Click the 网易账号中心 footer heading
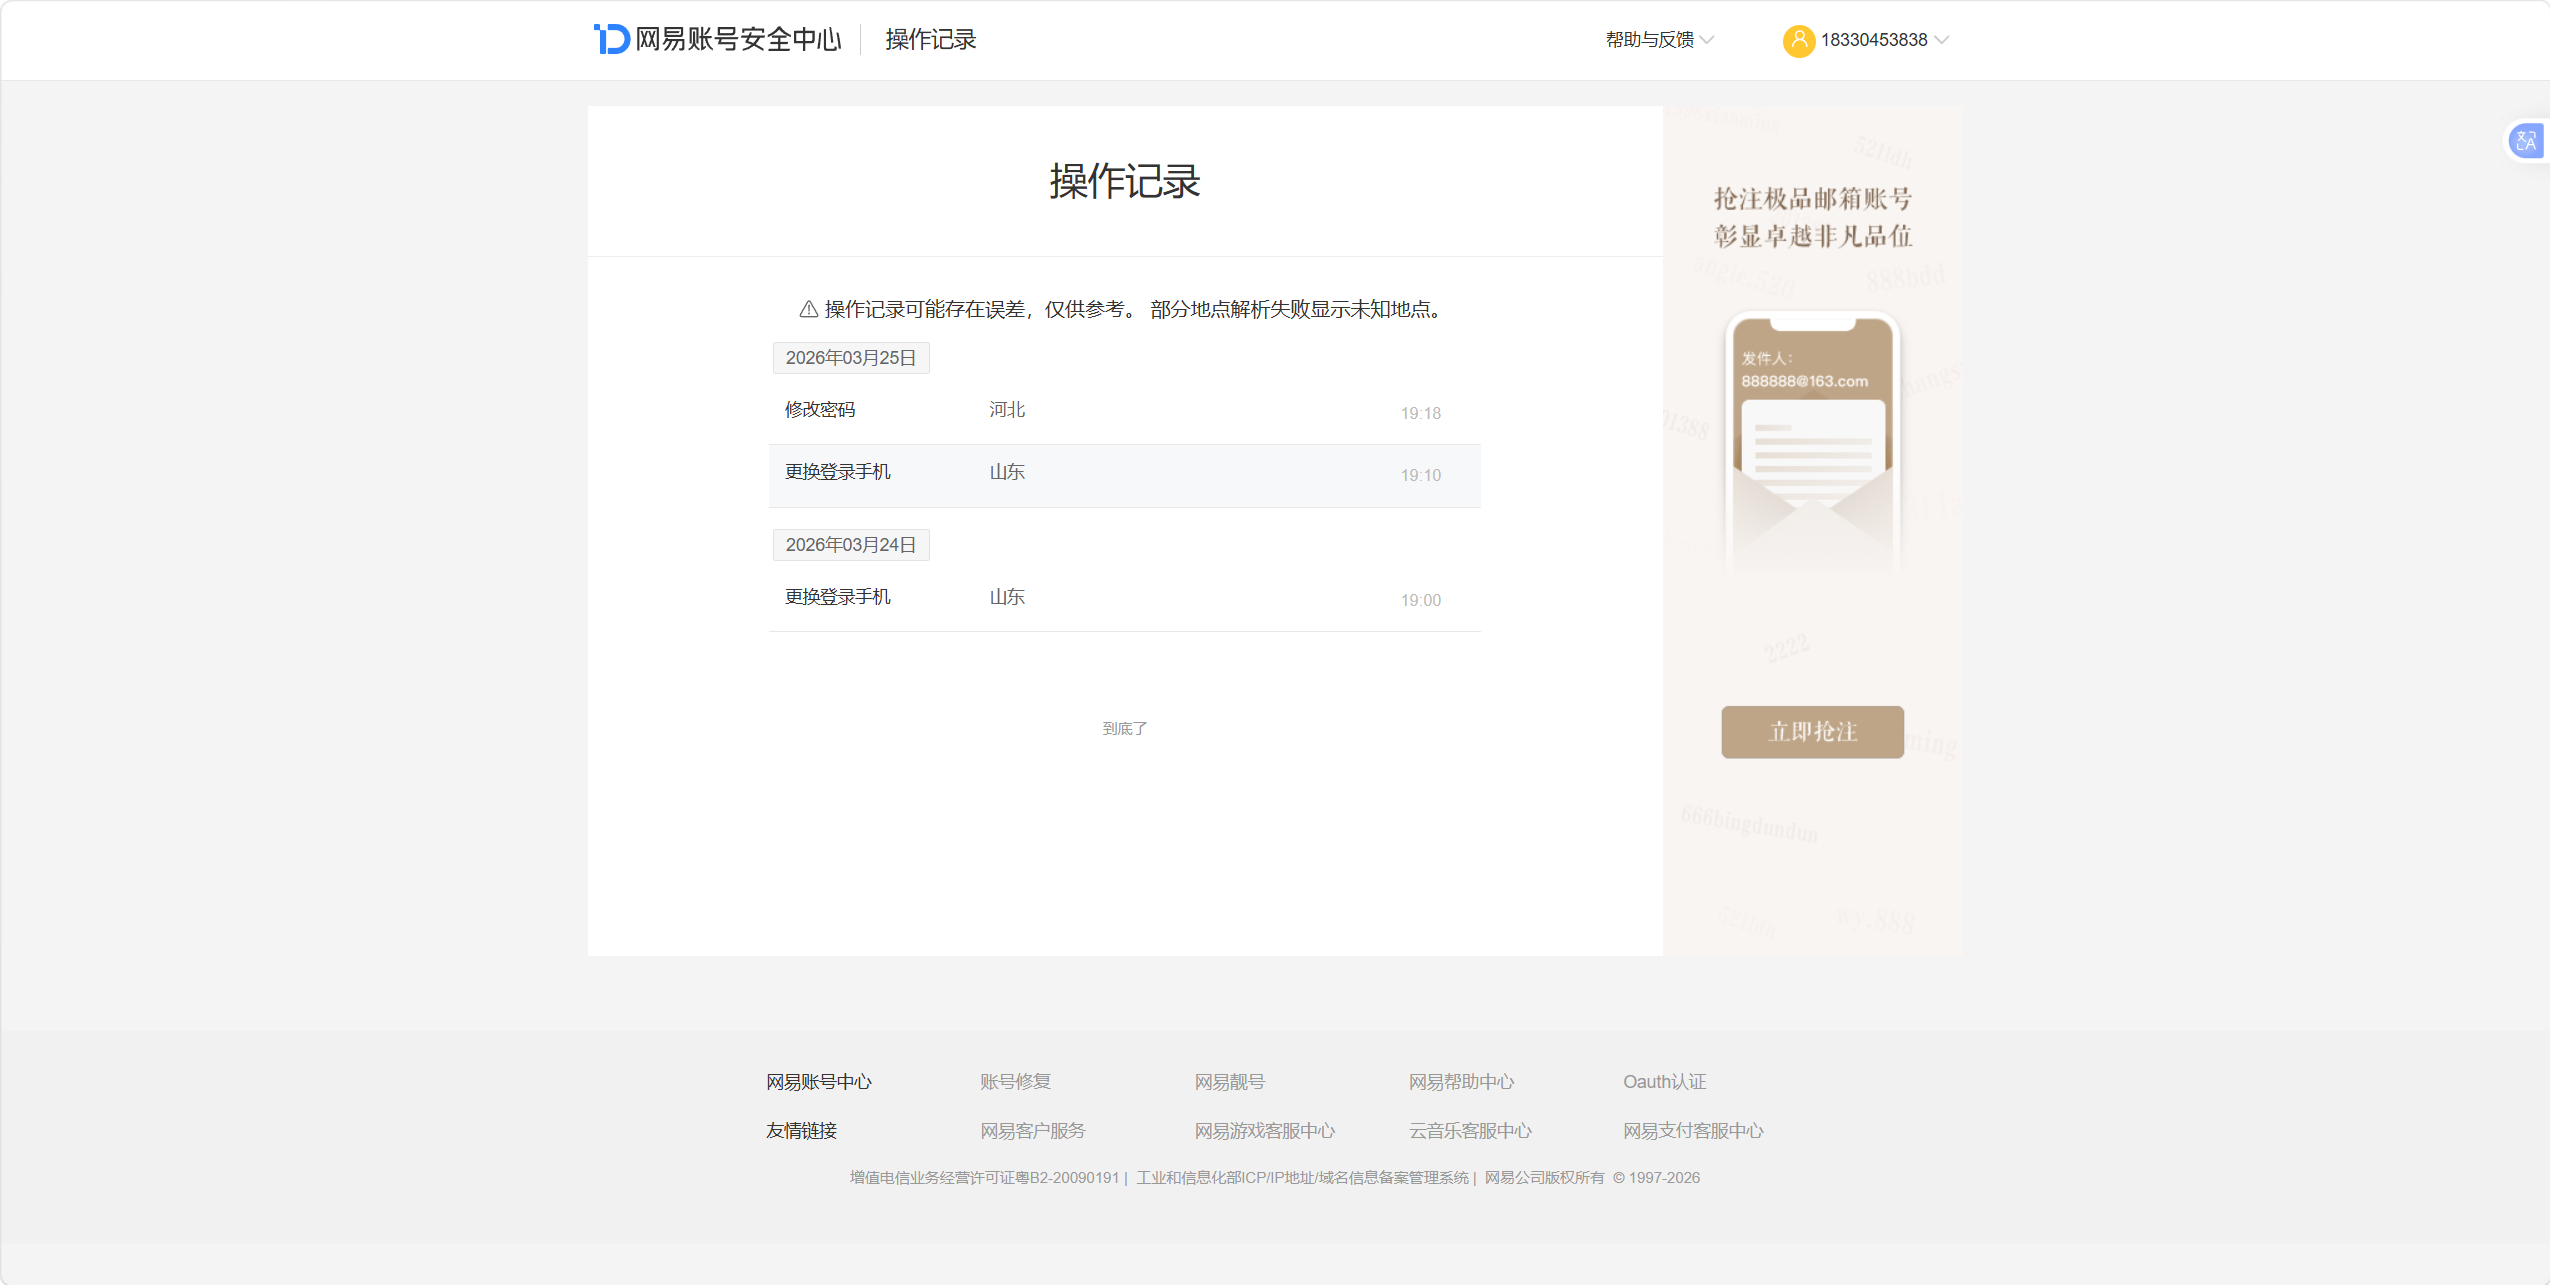Viewport: 2550px width, 1285px height. click(819, 1082)
